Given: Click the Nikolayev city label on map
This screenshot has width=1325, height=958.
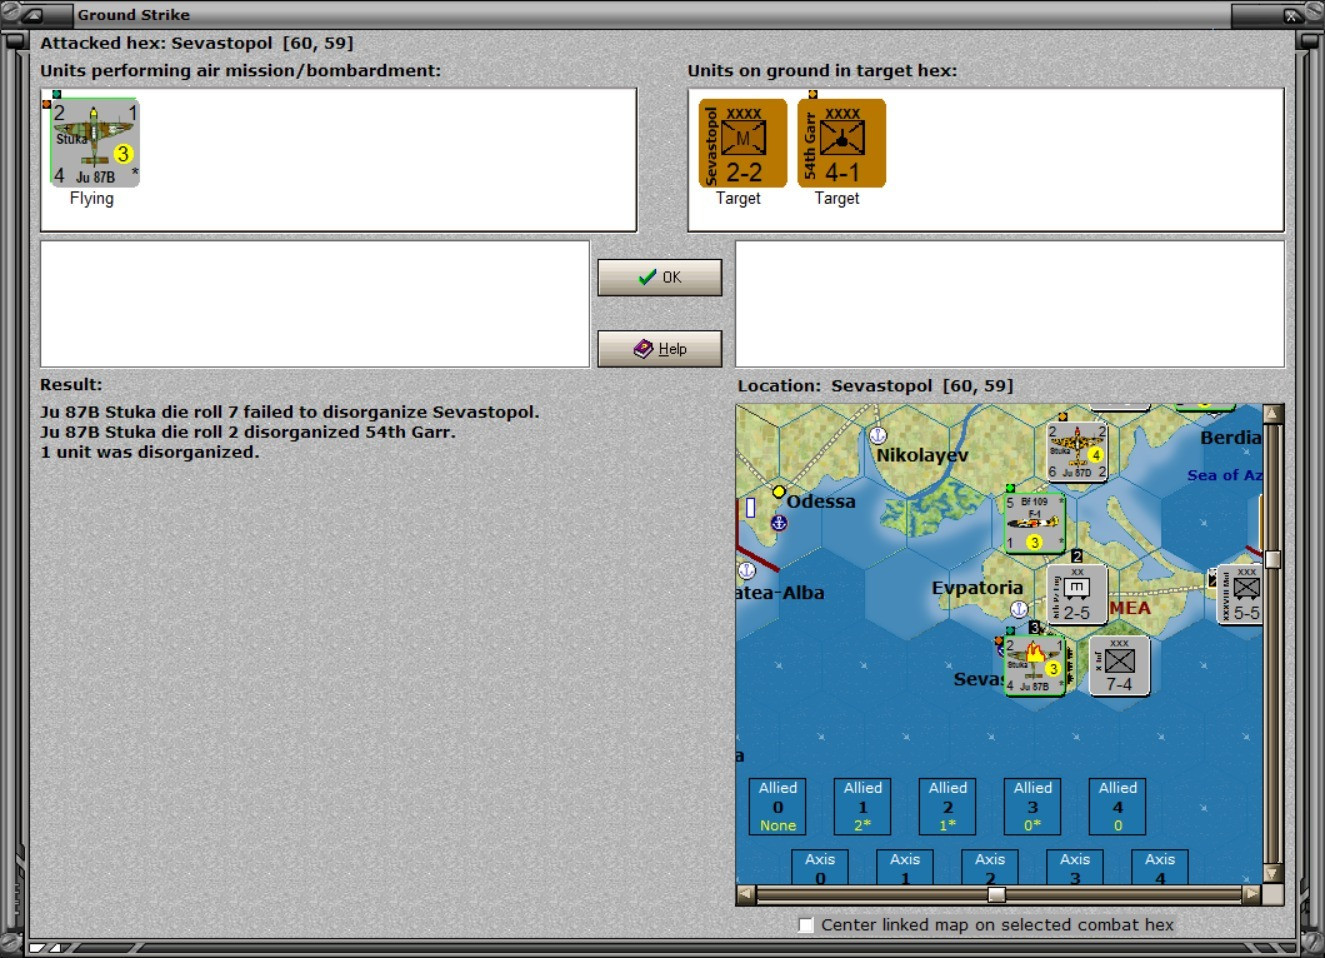Looking at the screenshot, I should tap(922, 455).
